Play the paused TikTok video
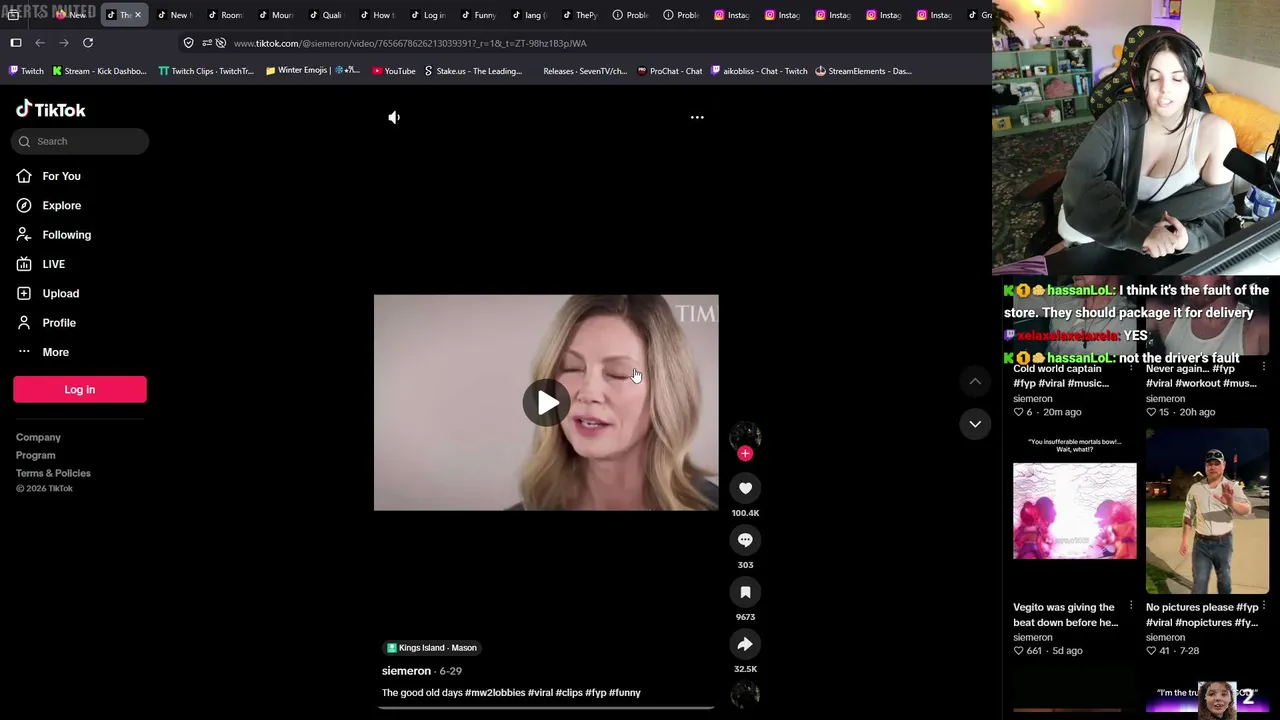 pyautogui.click(x=546, y=403)
